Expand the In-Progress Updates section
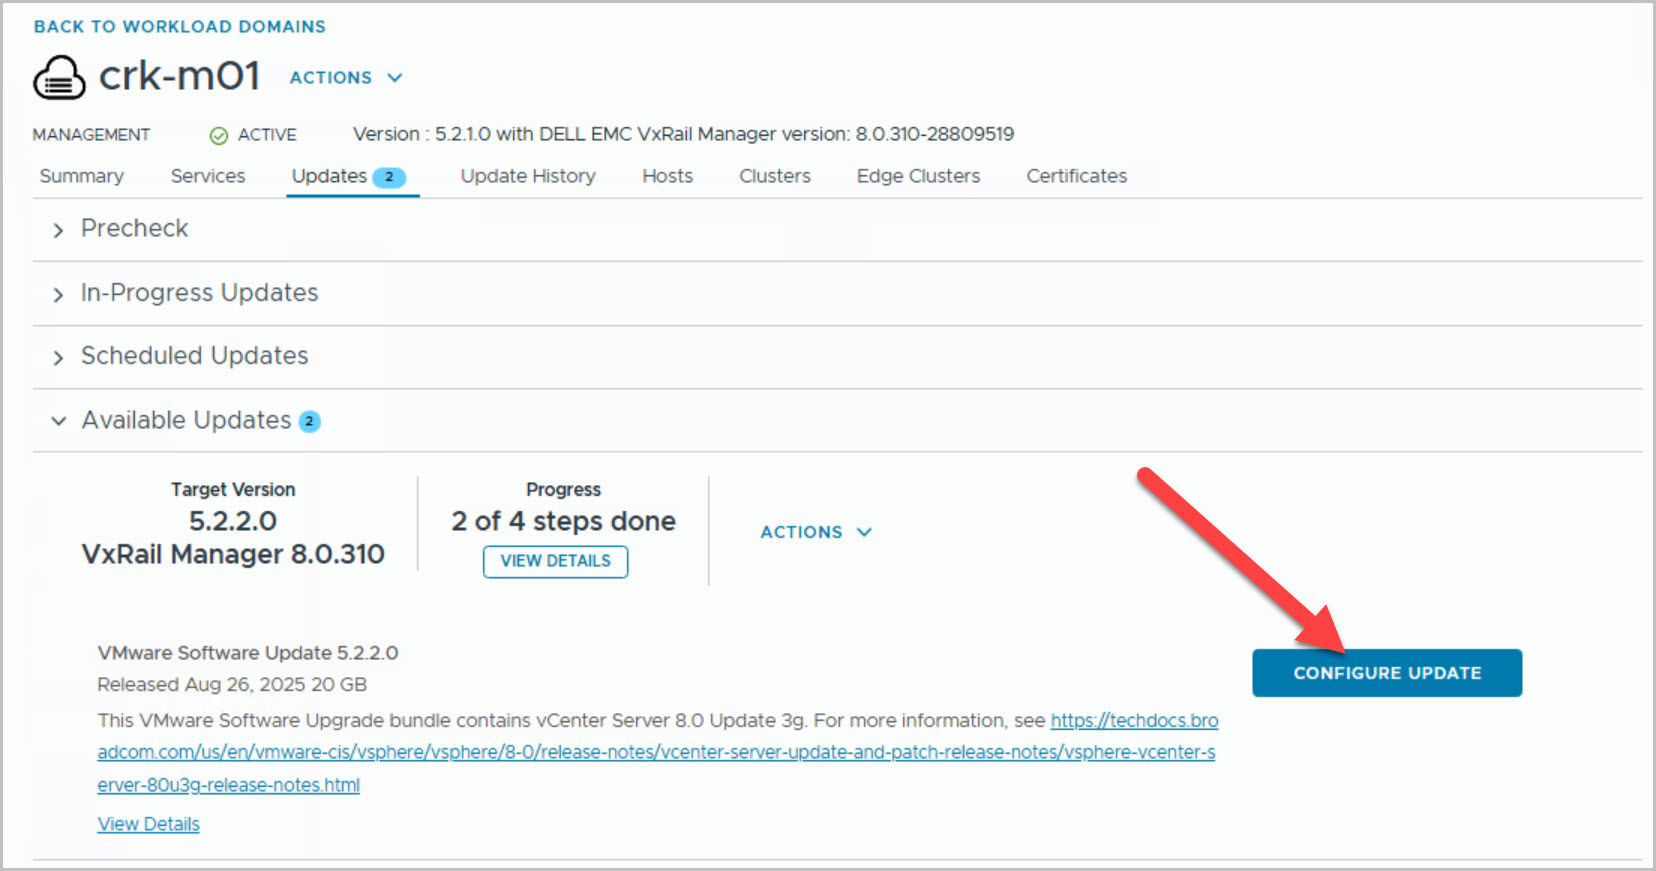This screenshot has height=871, width=1656. [58, 294]
